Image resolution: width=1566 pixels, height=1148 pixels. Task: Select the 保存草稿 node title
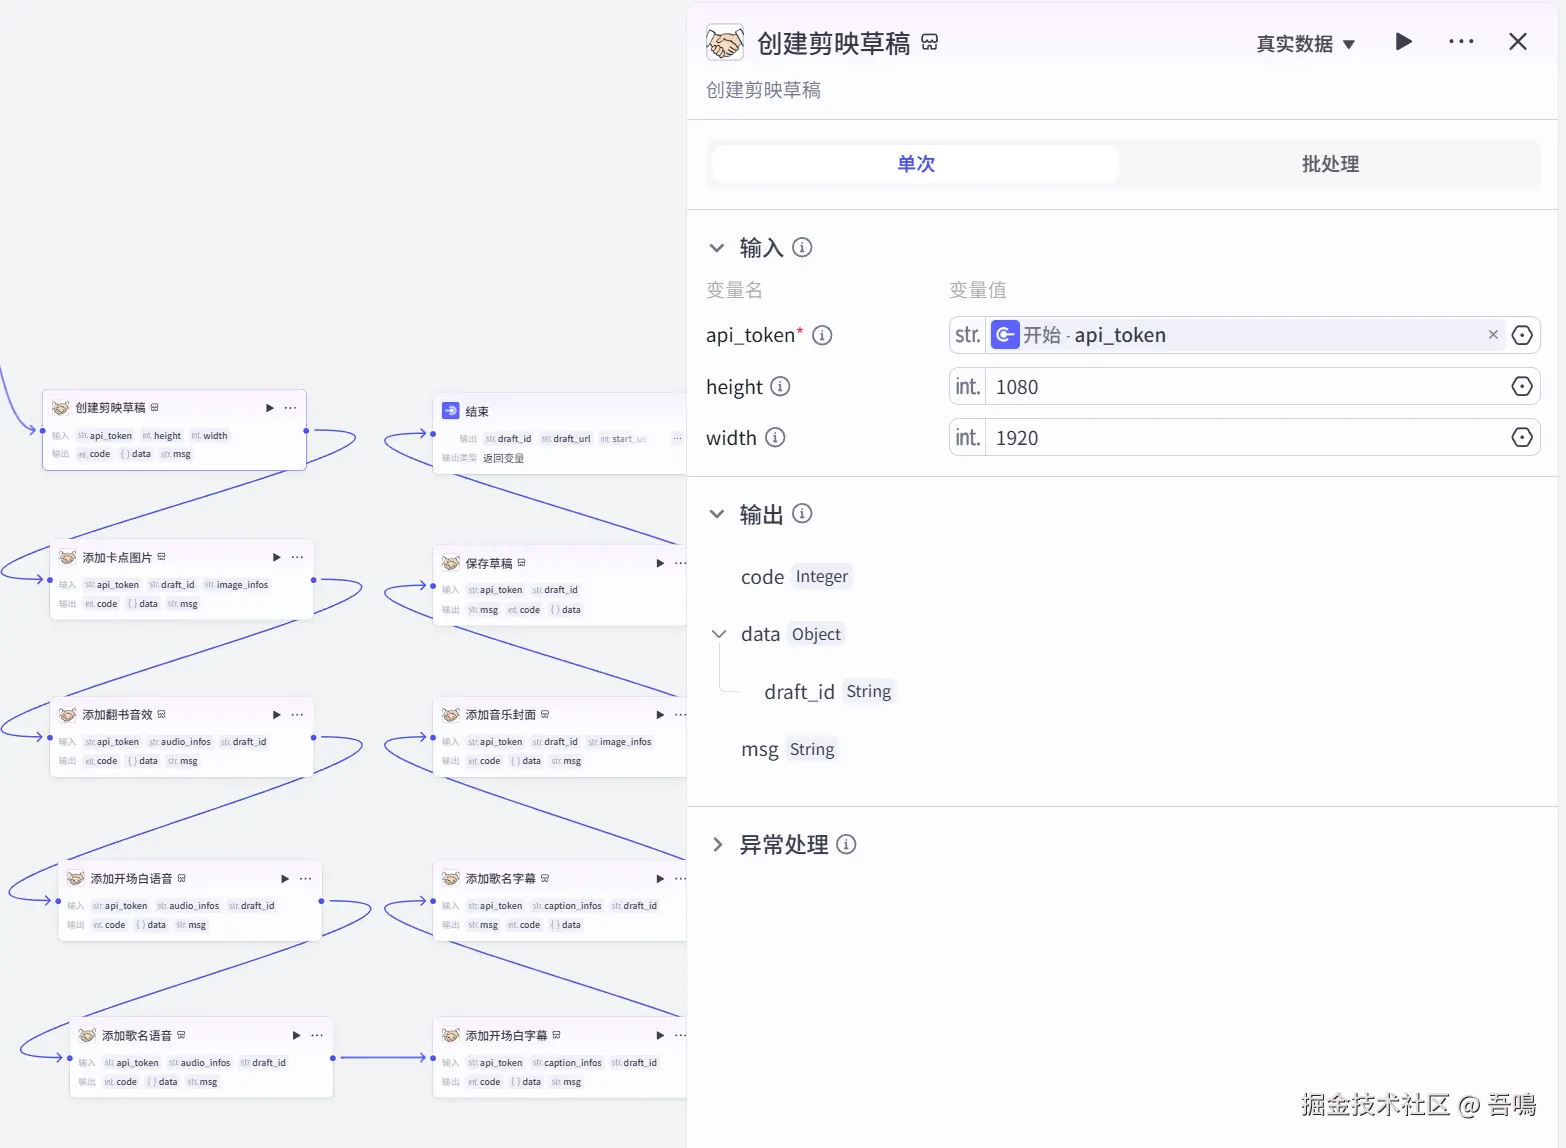click(489, 563)
